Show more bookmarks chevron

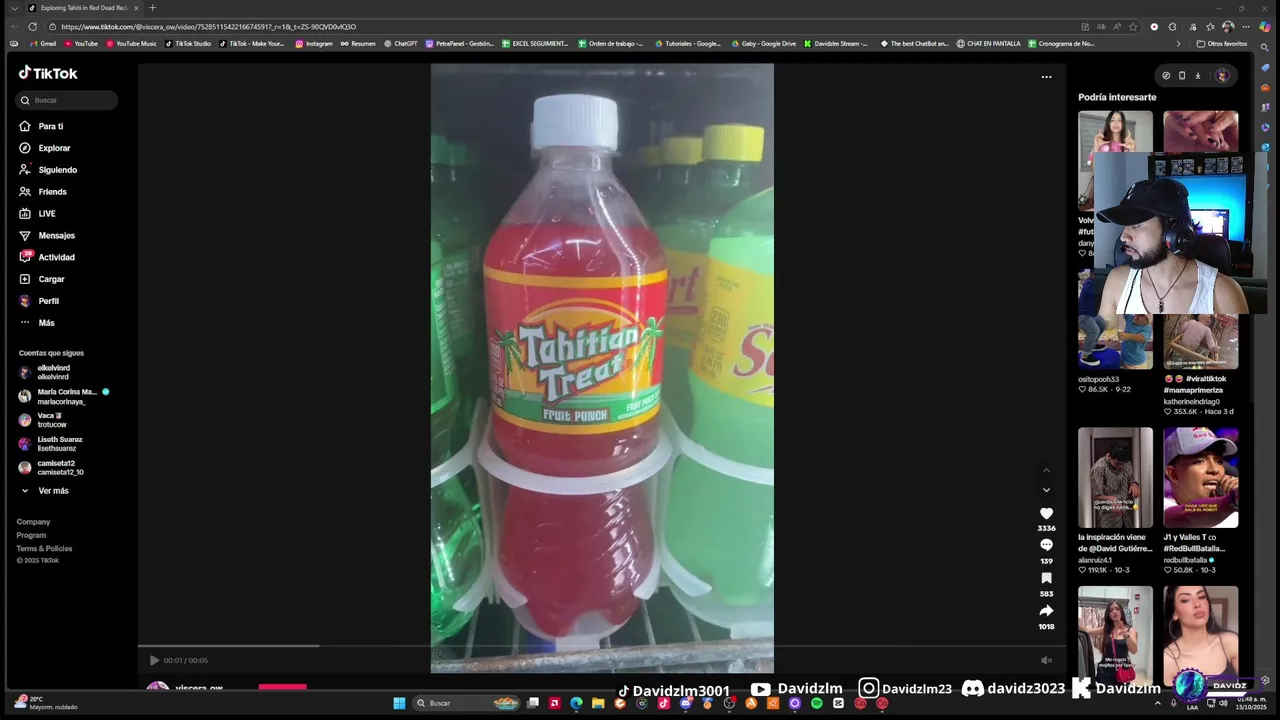point(1178,44)
